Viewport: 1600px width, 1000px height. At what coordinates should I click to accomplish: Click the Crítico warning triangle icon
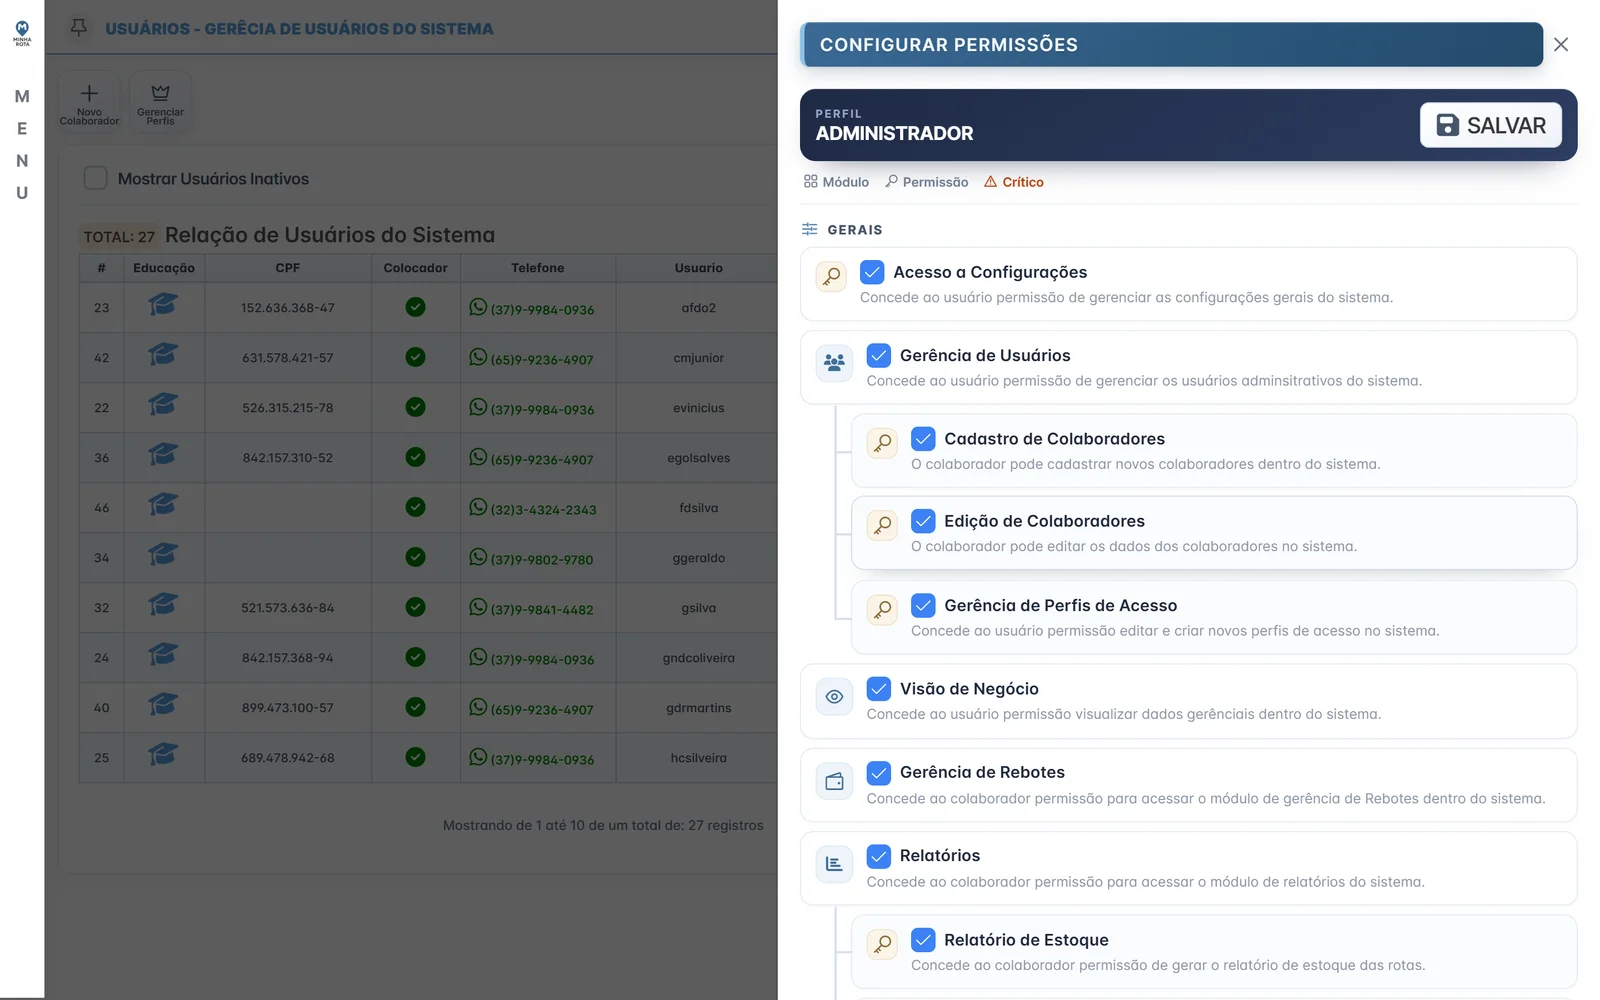[x=990, y=182]
